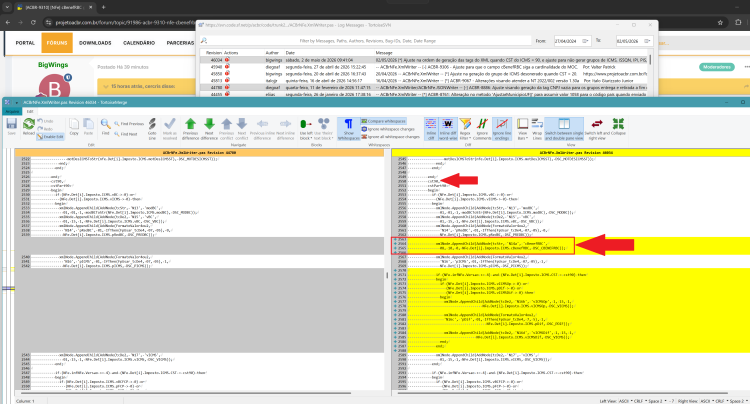Open CALENDÁRIO in the forum navigation
Screen dimensions: 750x404
point(139,43)
